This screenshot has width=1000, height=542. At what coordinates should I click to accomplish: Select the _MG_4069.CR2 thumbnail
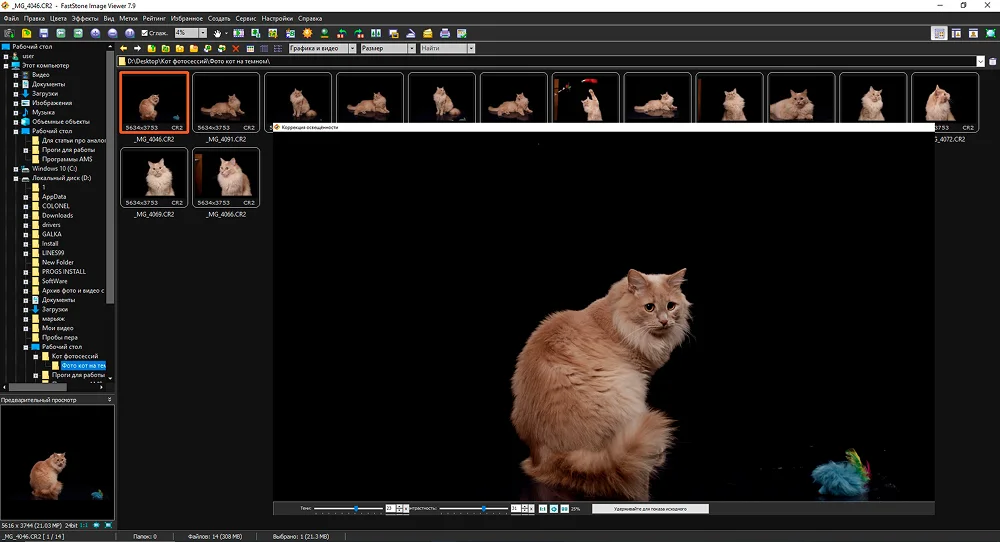(154, 178)
